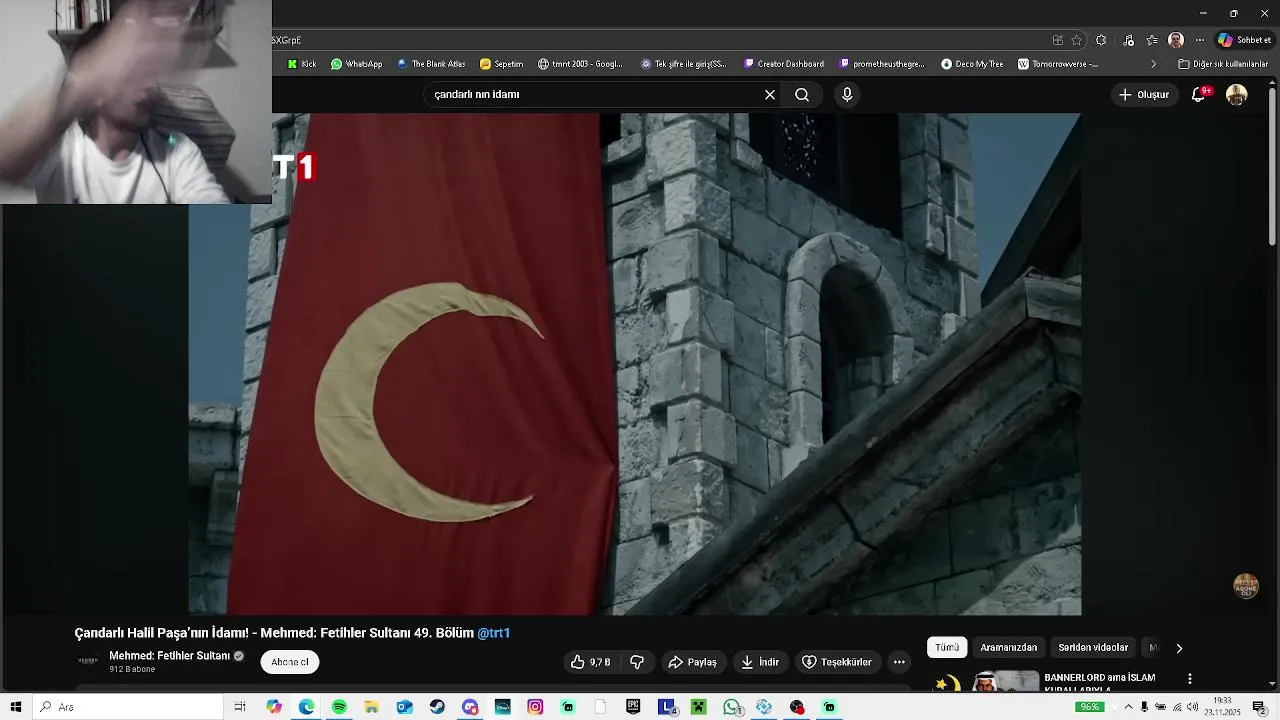Open The Blank Atlas bookmark
This screenshot has width=1280, height=720.
[431, 64]
